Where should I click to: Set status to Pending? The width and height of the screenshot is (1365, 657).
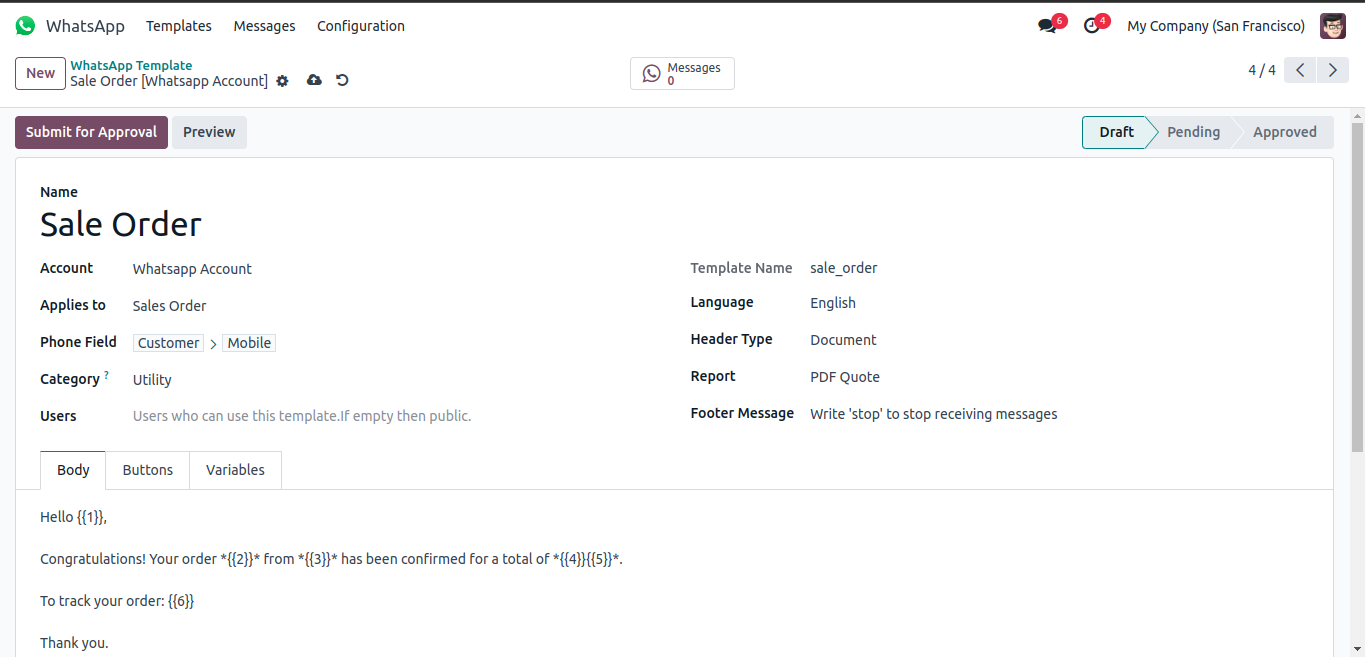1193,132
